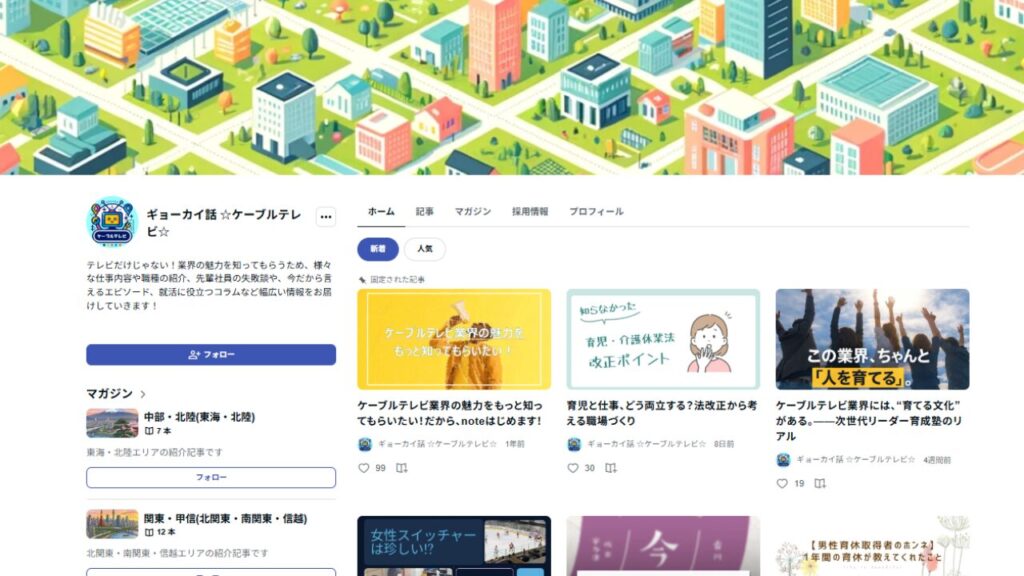Select the 新着 filter pill
Screen dimensions: 1024x576
point(377,249)
